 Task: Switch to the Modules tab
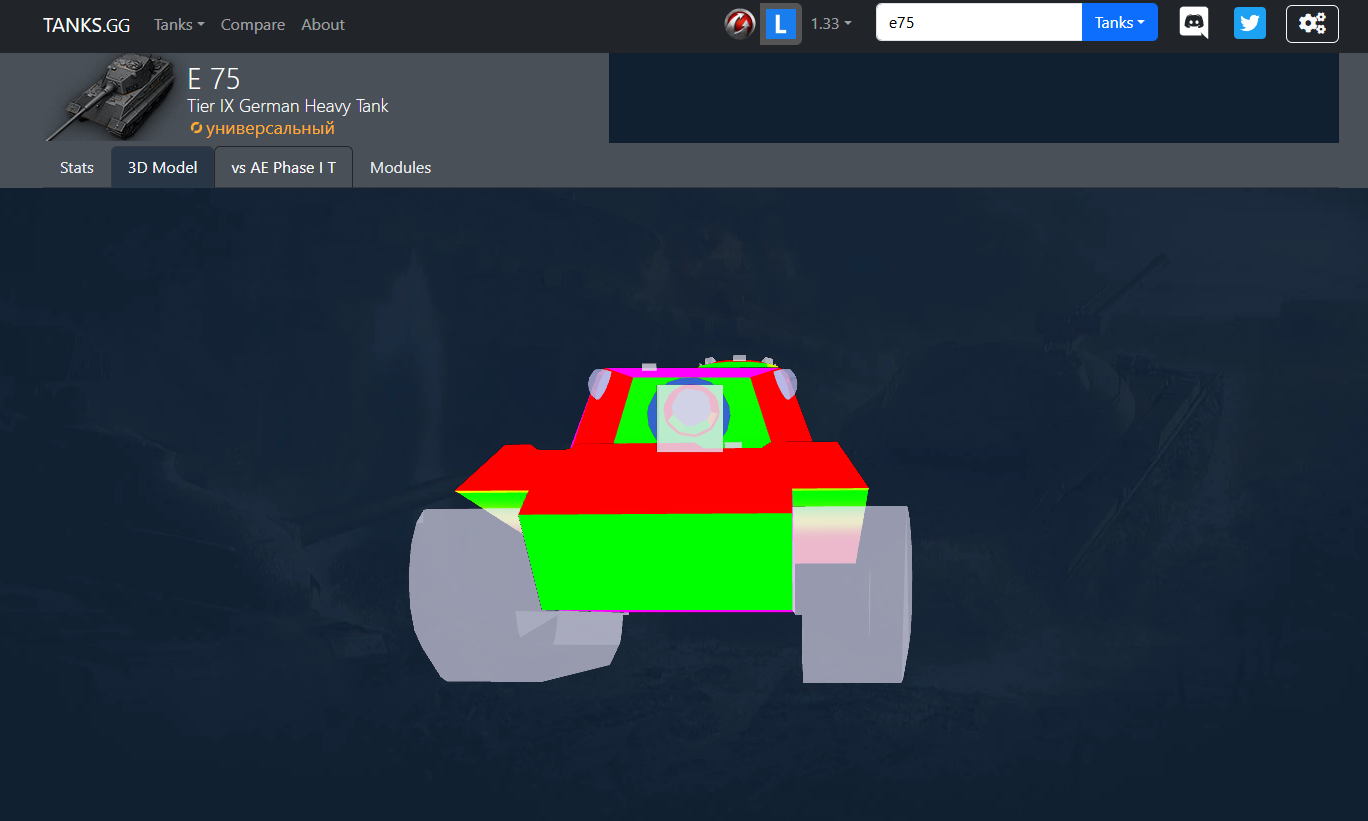coord(400,168)
